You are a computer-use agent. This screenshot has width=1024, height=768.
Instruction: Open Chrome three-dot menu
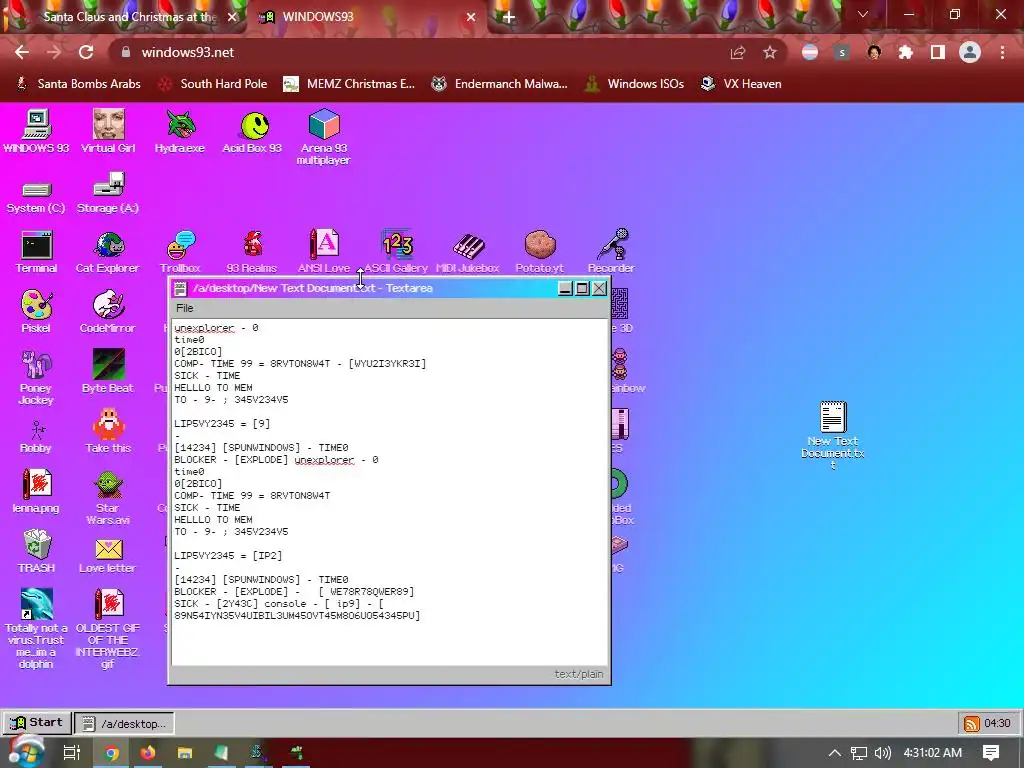tap(1002, 52)
